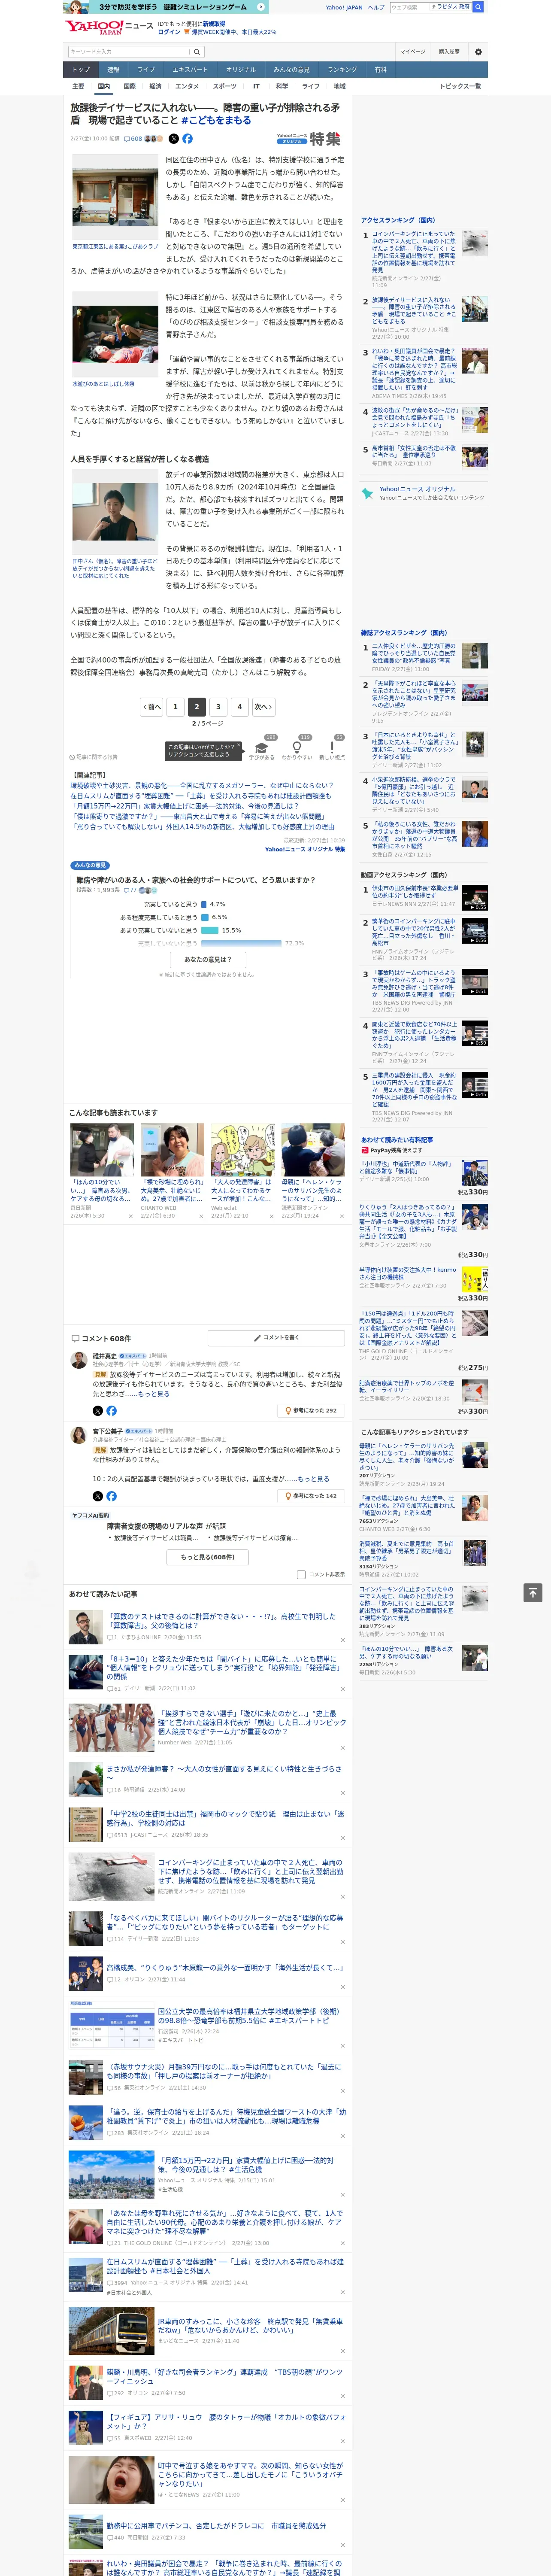Select エキスパート in main navigation
This screenshot has height=2576, width=551.
tap(190, 70)
